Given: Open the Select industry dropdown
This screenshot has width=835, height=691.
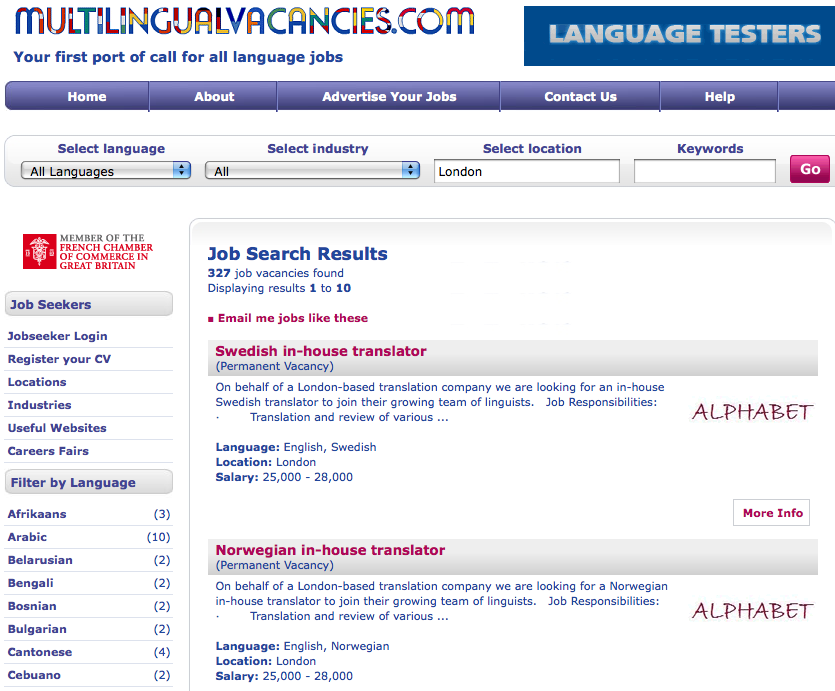Looking at the screenshot, I should [312, 171].
